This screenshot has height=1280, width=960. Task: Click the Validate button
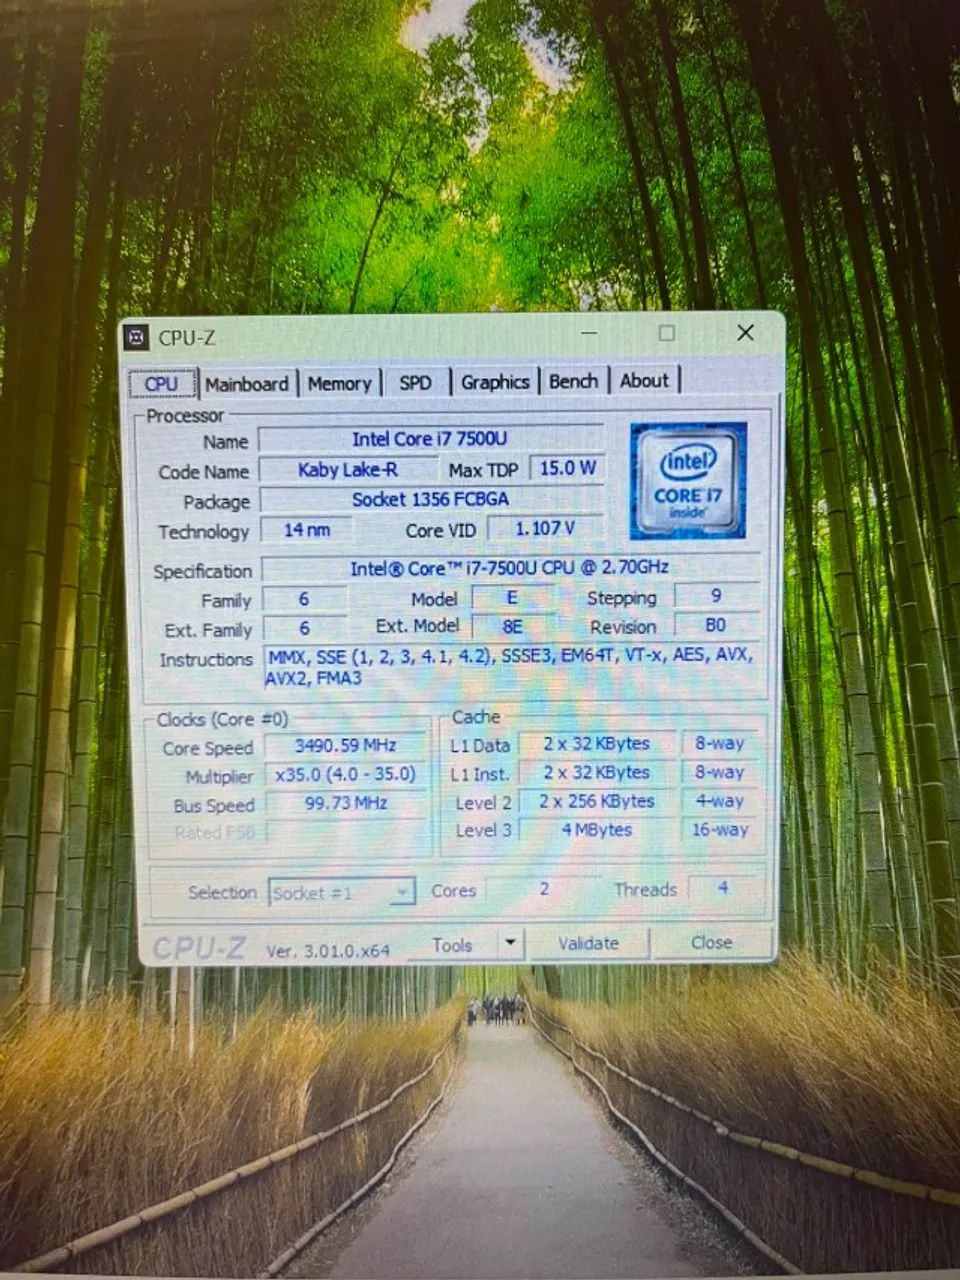coord(588,943)
